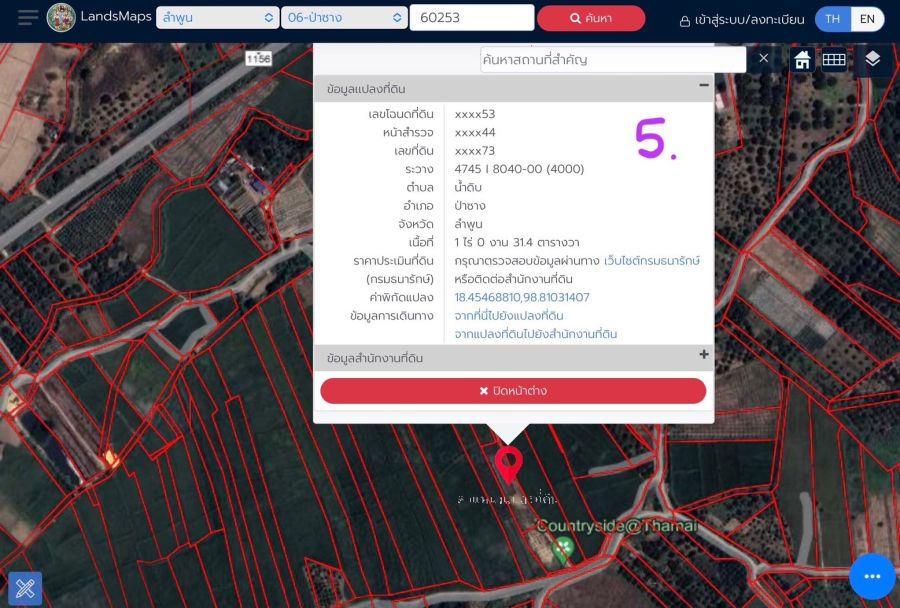Open the blue chat bubble button
The height and width of the screenshot is (608, 900).
872,577
